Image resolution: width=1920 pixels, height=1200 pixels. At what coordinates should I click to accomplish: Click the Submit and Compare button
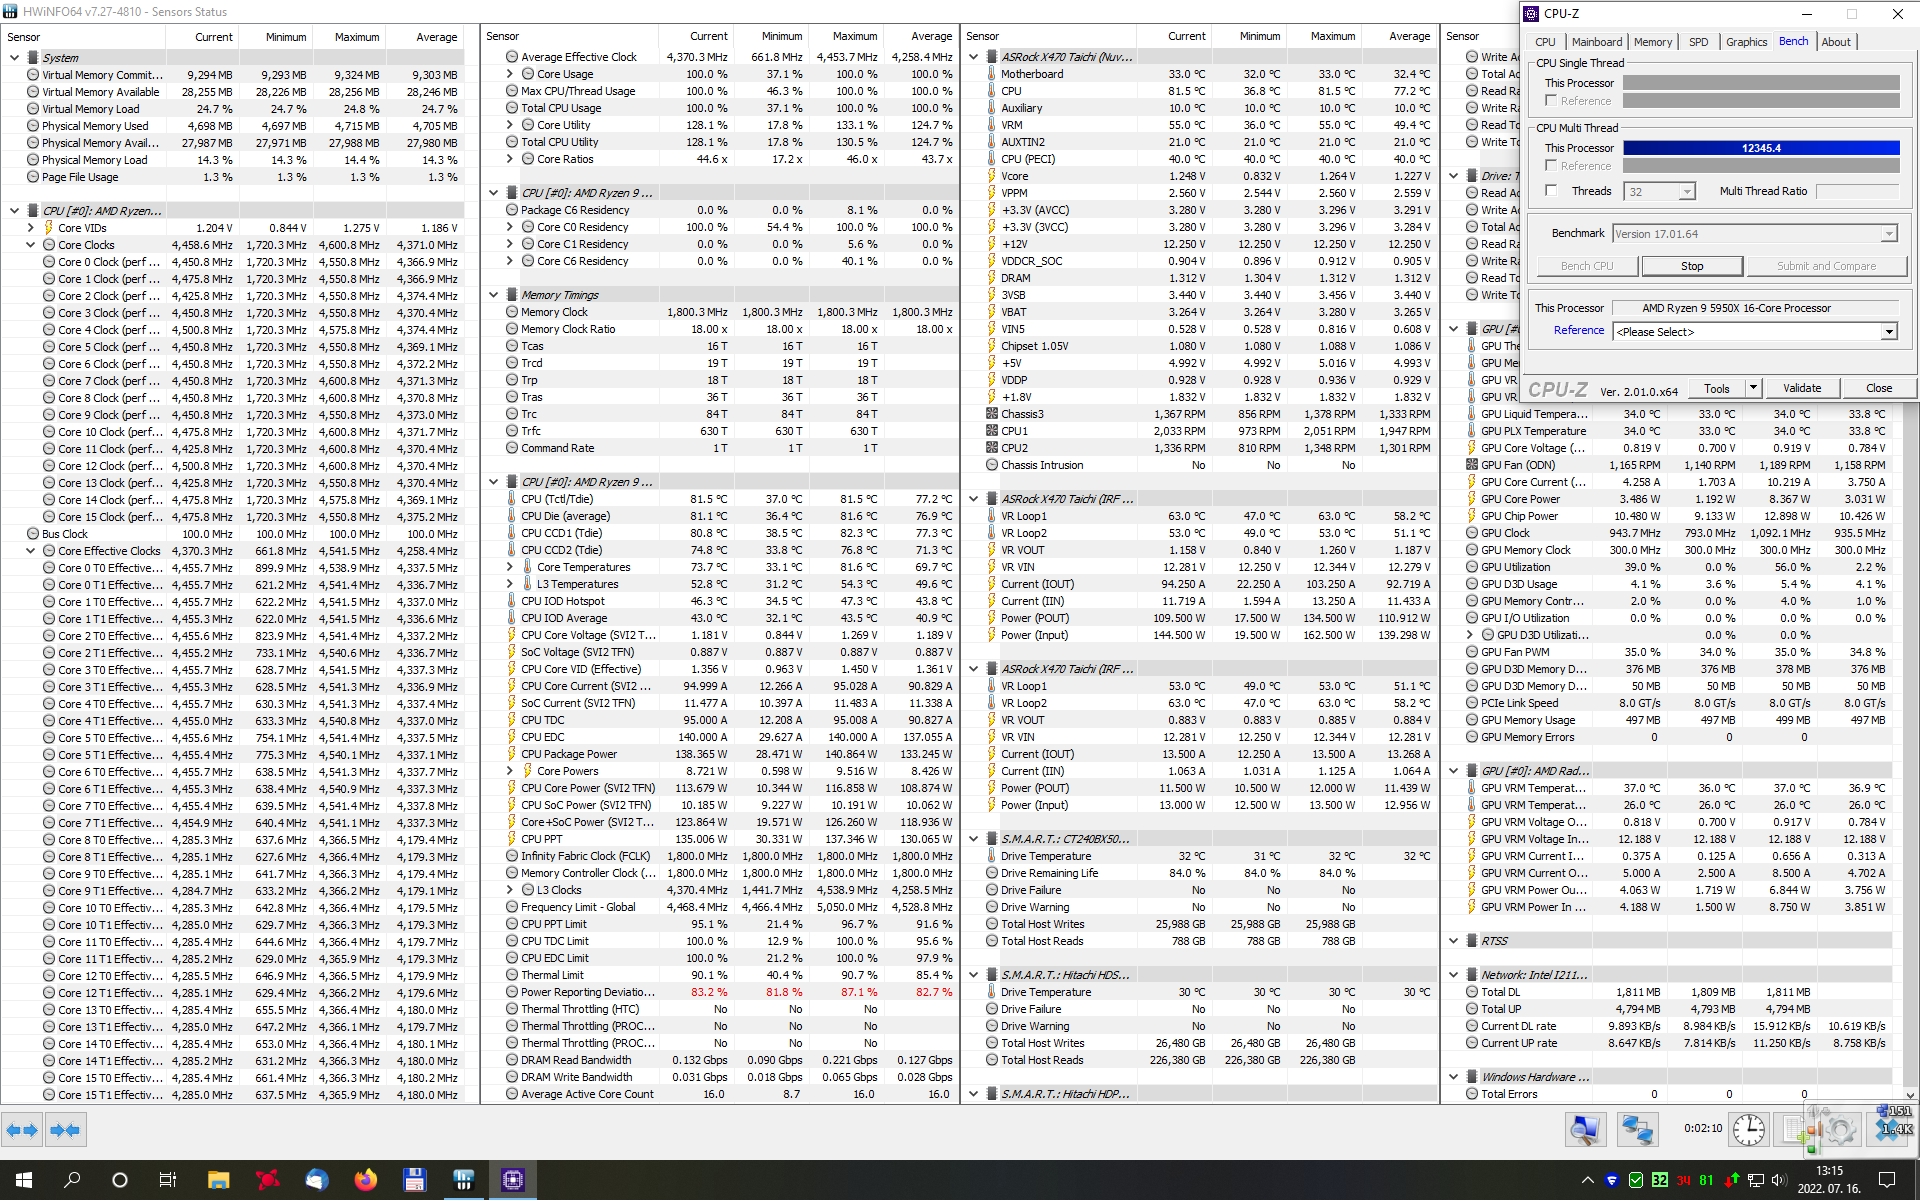coord(1826,266)
